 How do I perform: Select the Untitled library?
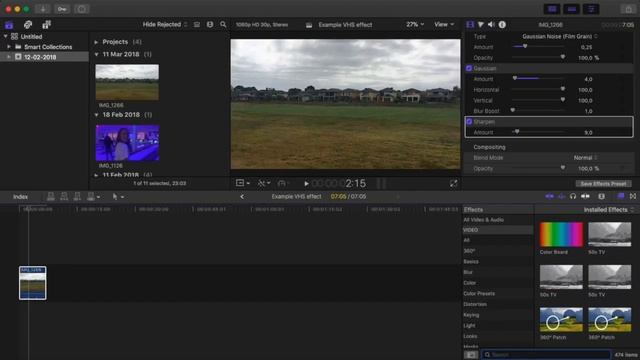(31, 37)
